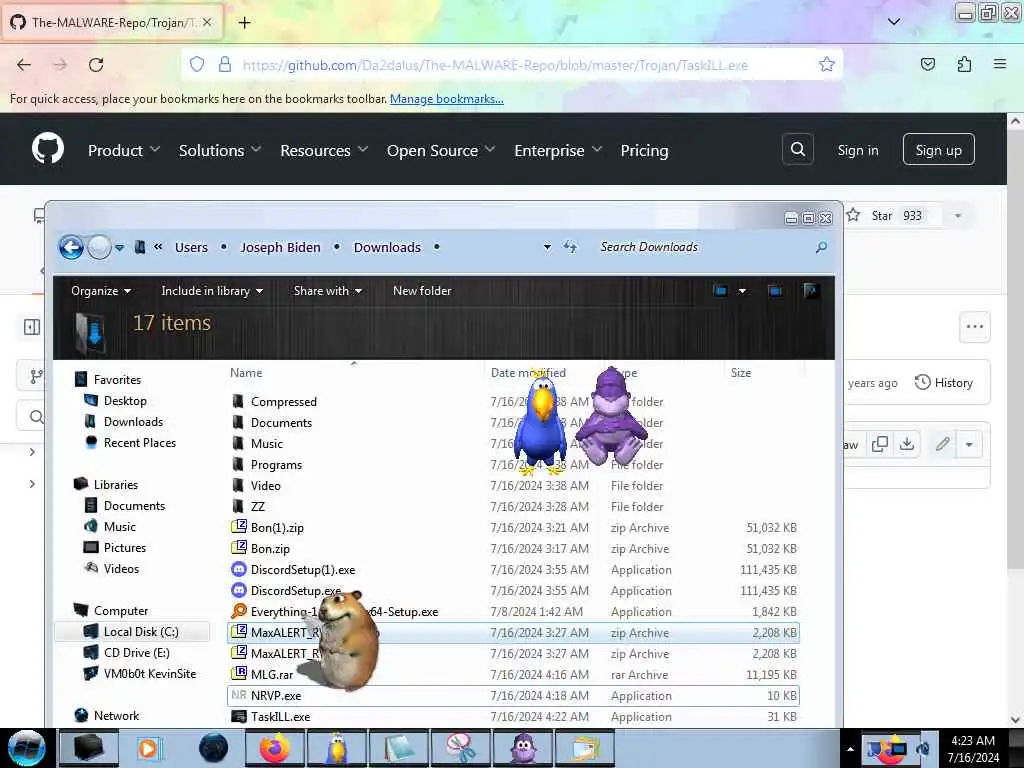Download raw file icon on GitHub
Screen dimensions: 1024x768
(906, 444)
